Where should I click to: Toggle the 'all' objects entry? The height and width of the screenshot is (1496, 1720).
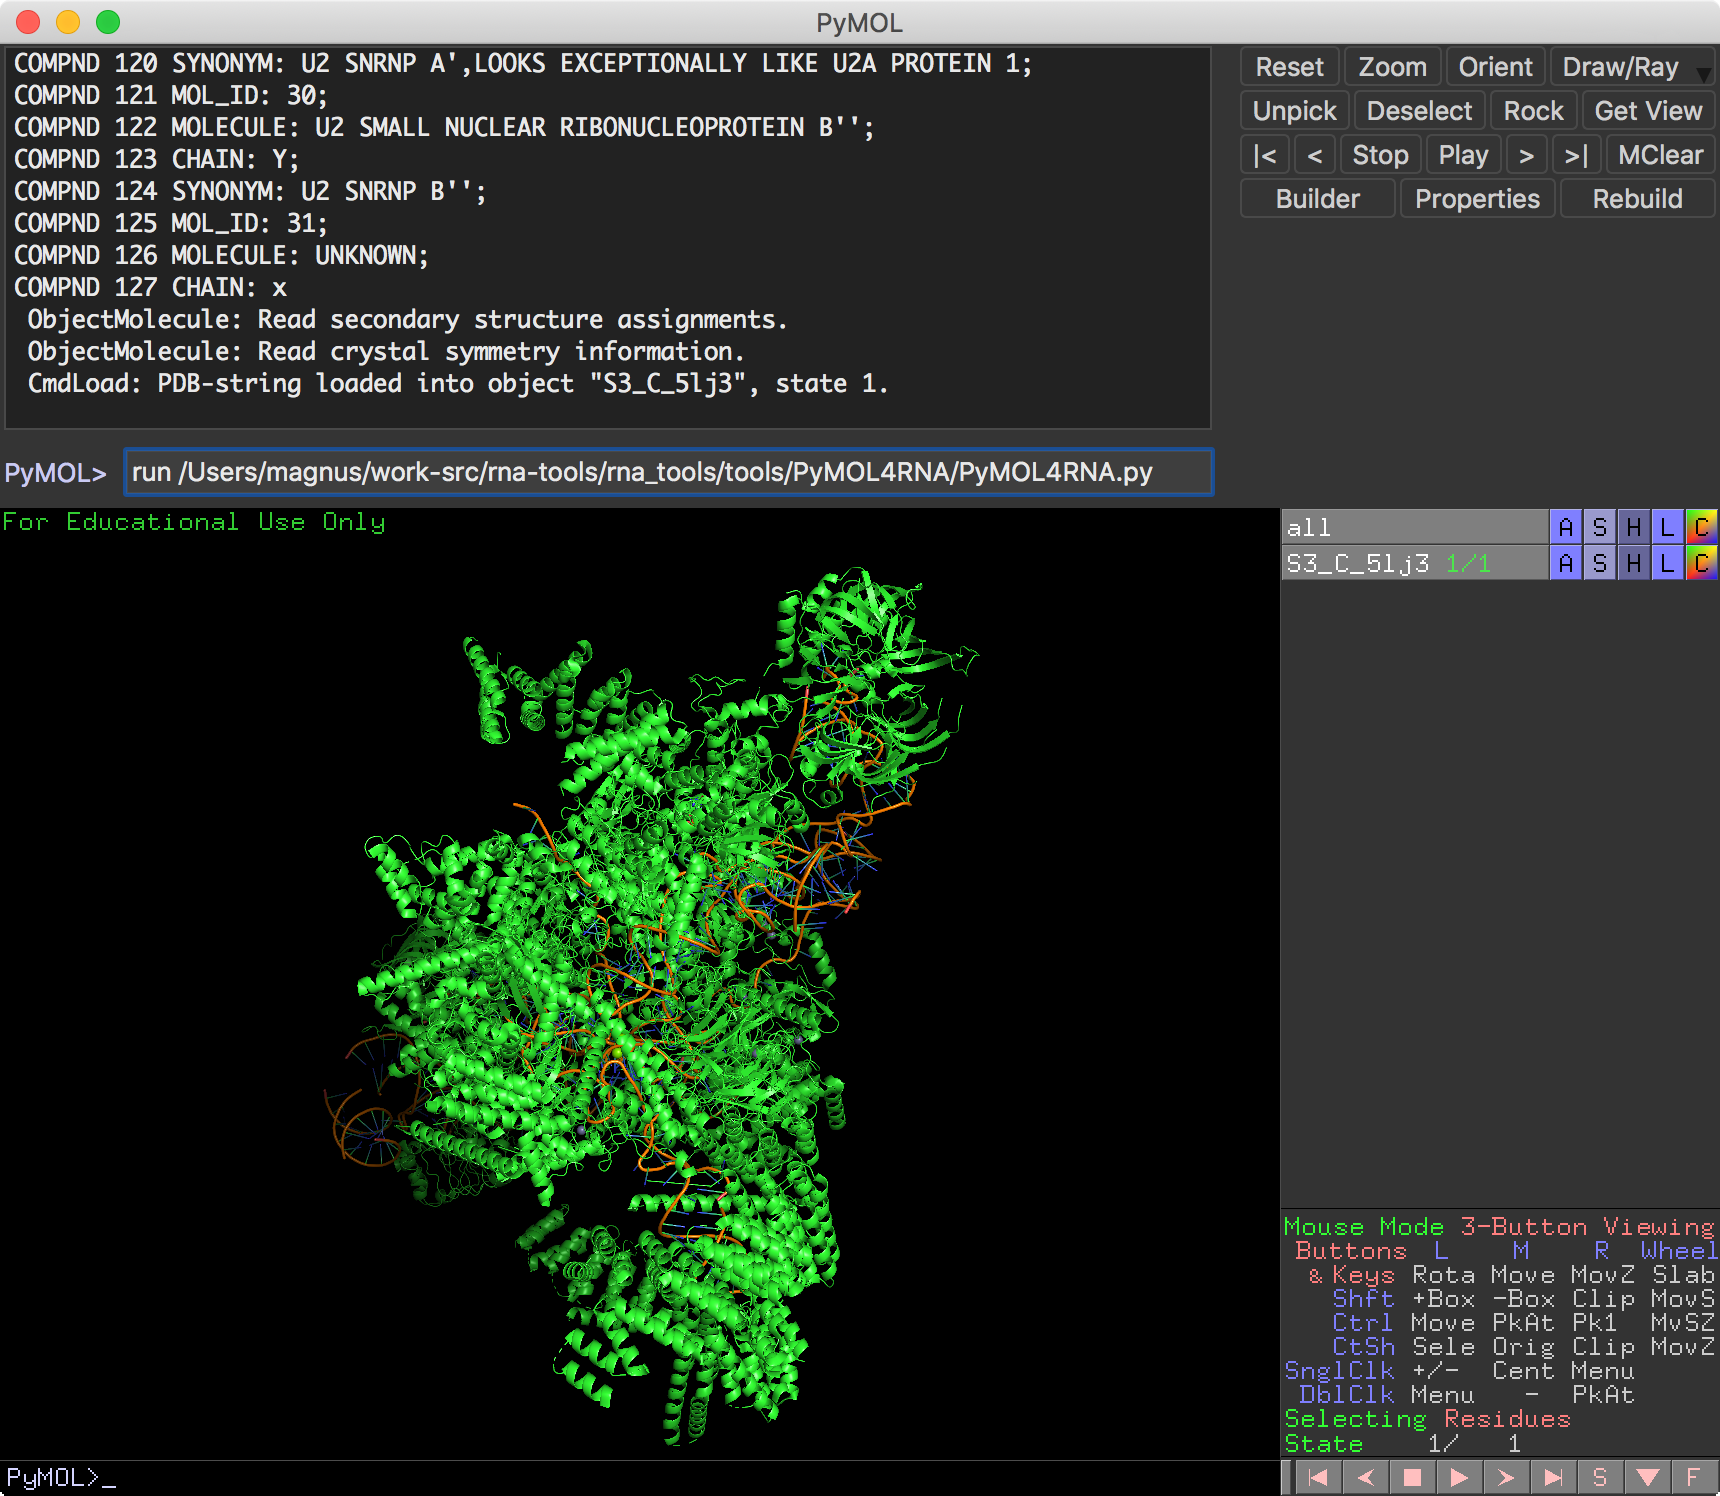(1308, 527)
